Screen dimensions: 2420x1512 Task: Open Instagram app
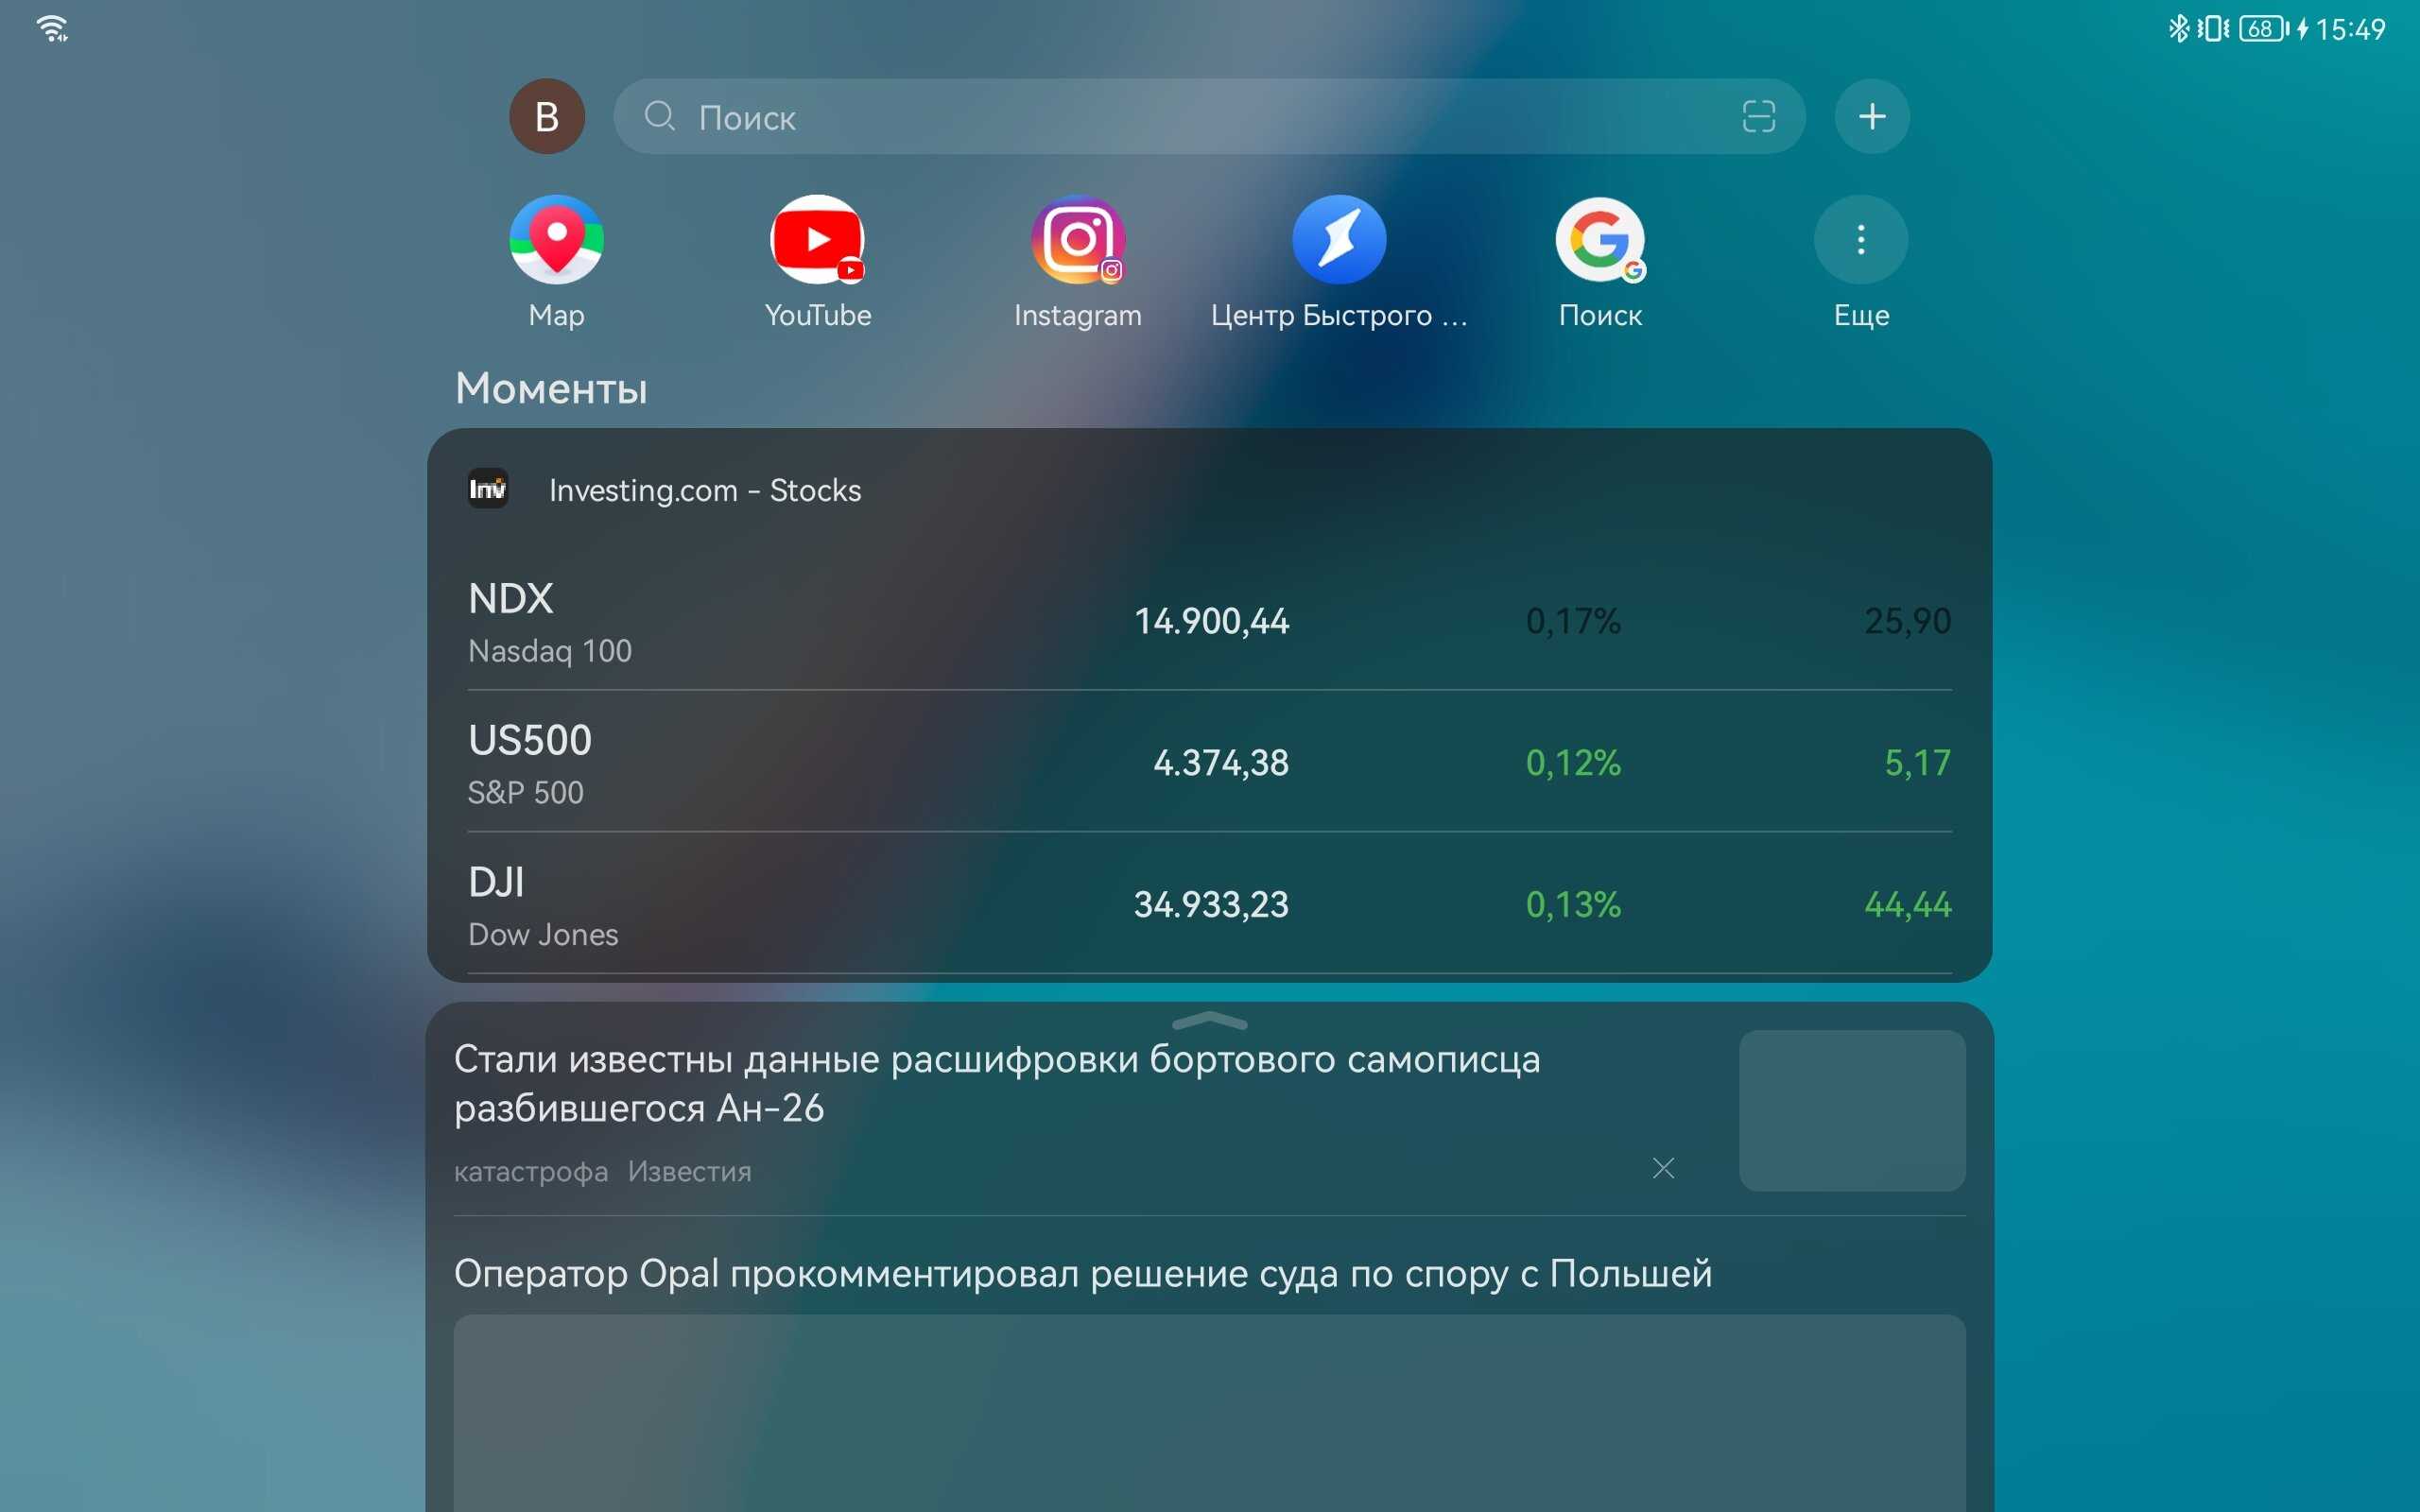pyautogui.click(x=1077, y=239)
